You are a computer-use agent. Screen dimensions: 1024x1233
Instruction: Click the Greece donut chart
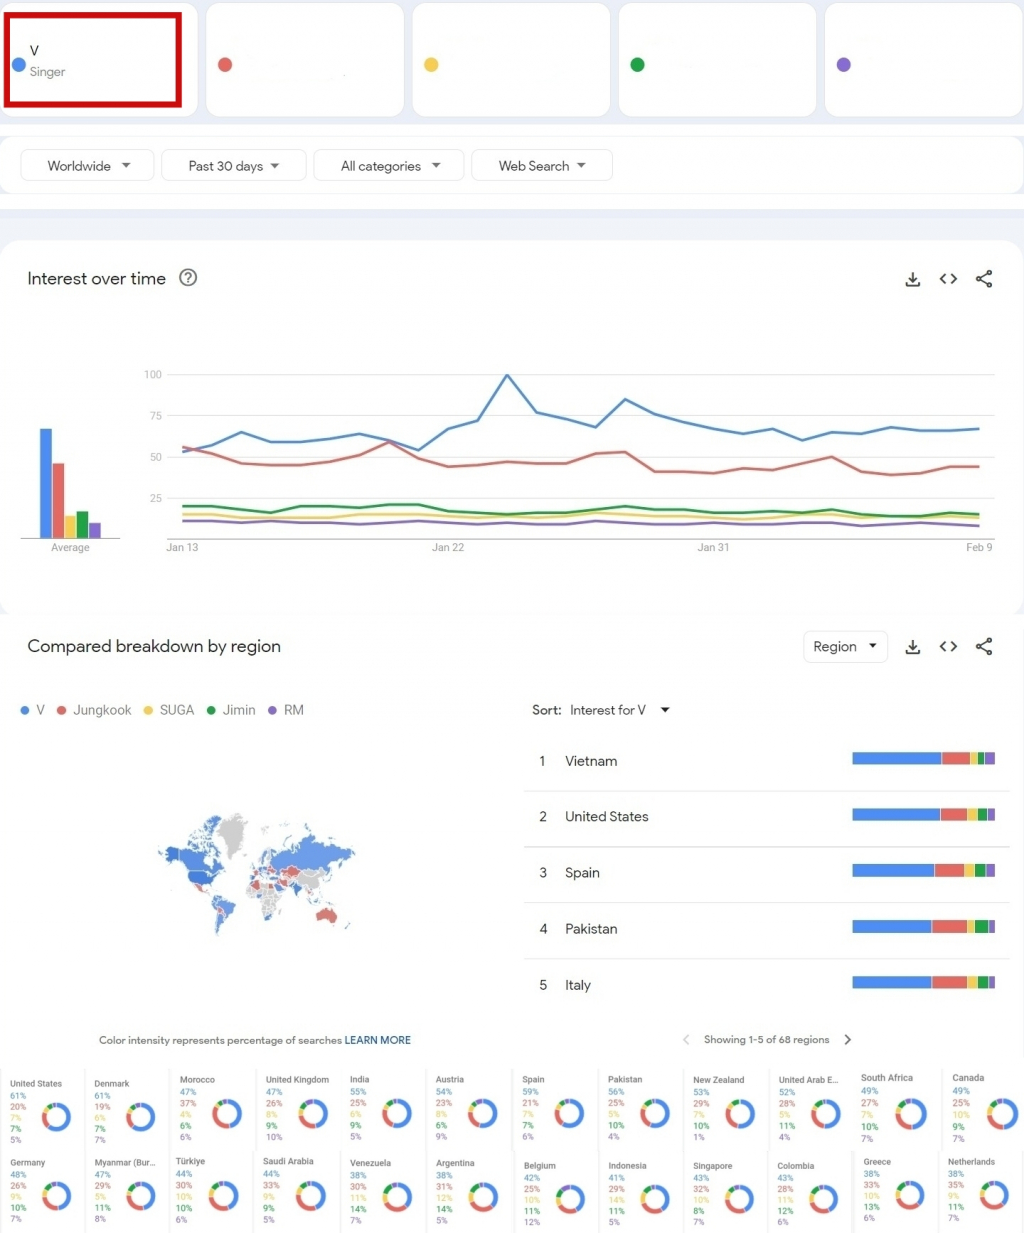tap(910, 1195)
